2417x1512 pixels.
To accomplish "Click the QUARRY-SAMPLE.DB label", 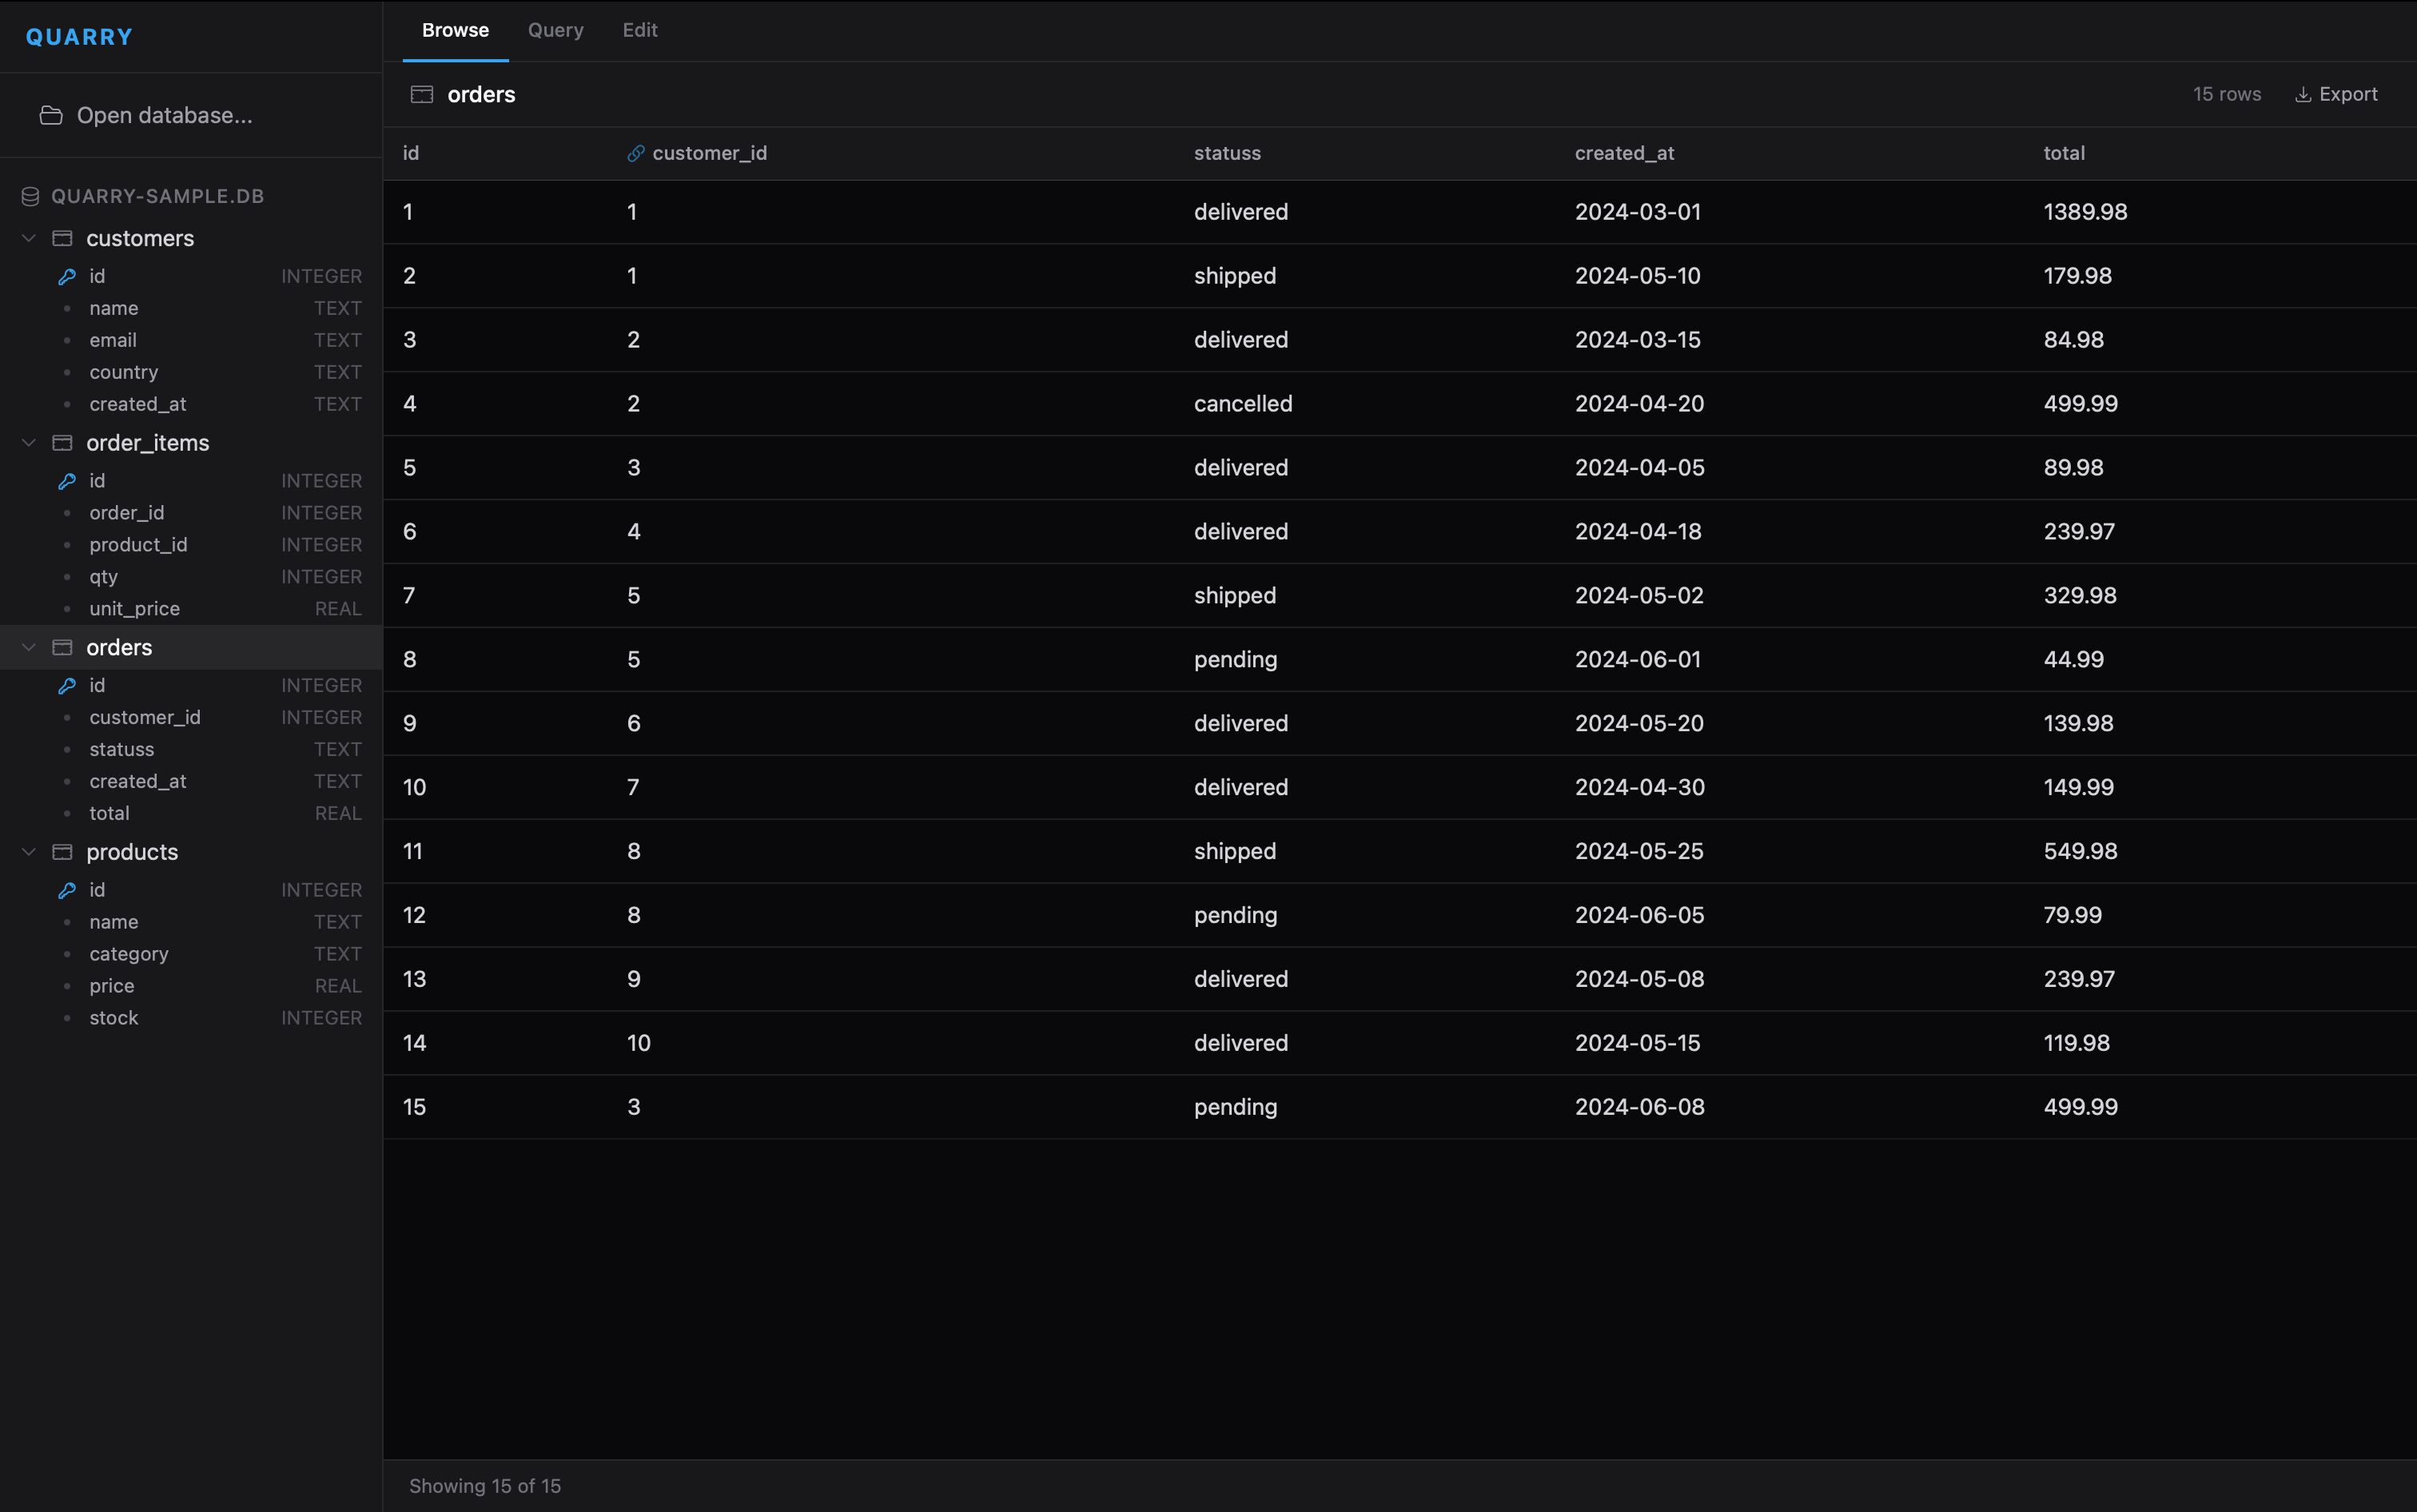I will pos(157,196).
